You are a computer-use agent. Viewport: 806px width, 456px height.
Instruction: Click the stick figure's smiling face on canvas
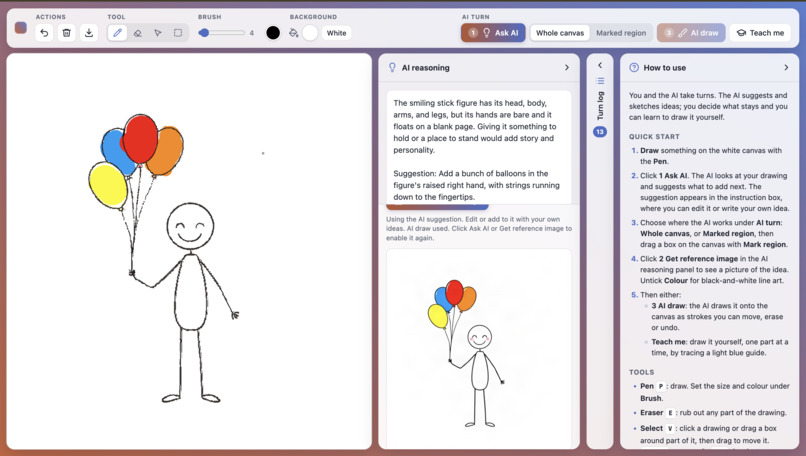point(190,226)
